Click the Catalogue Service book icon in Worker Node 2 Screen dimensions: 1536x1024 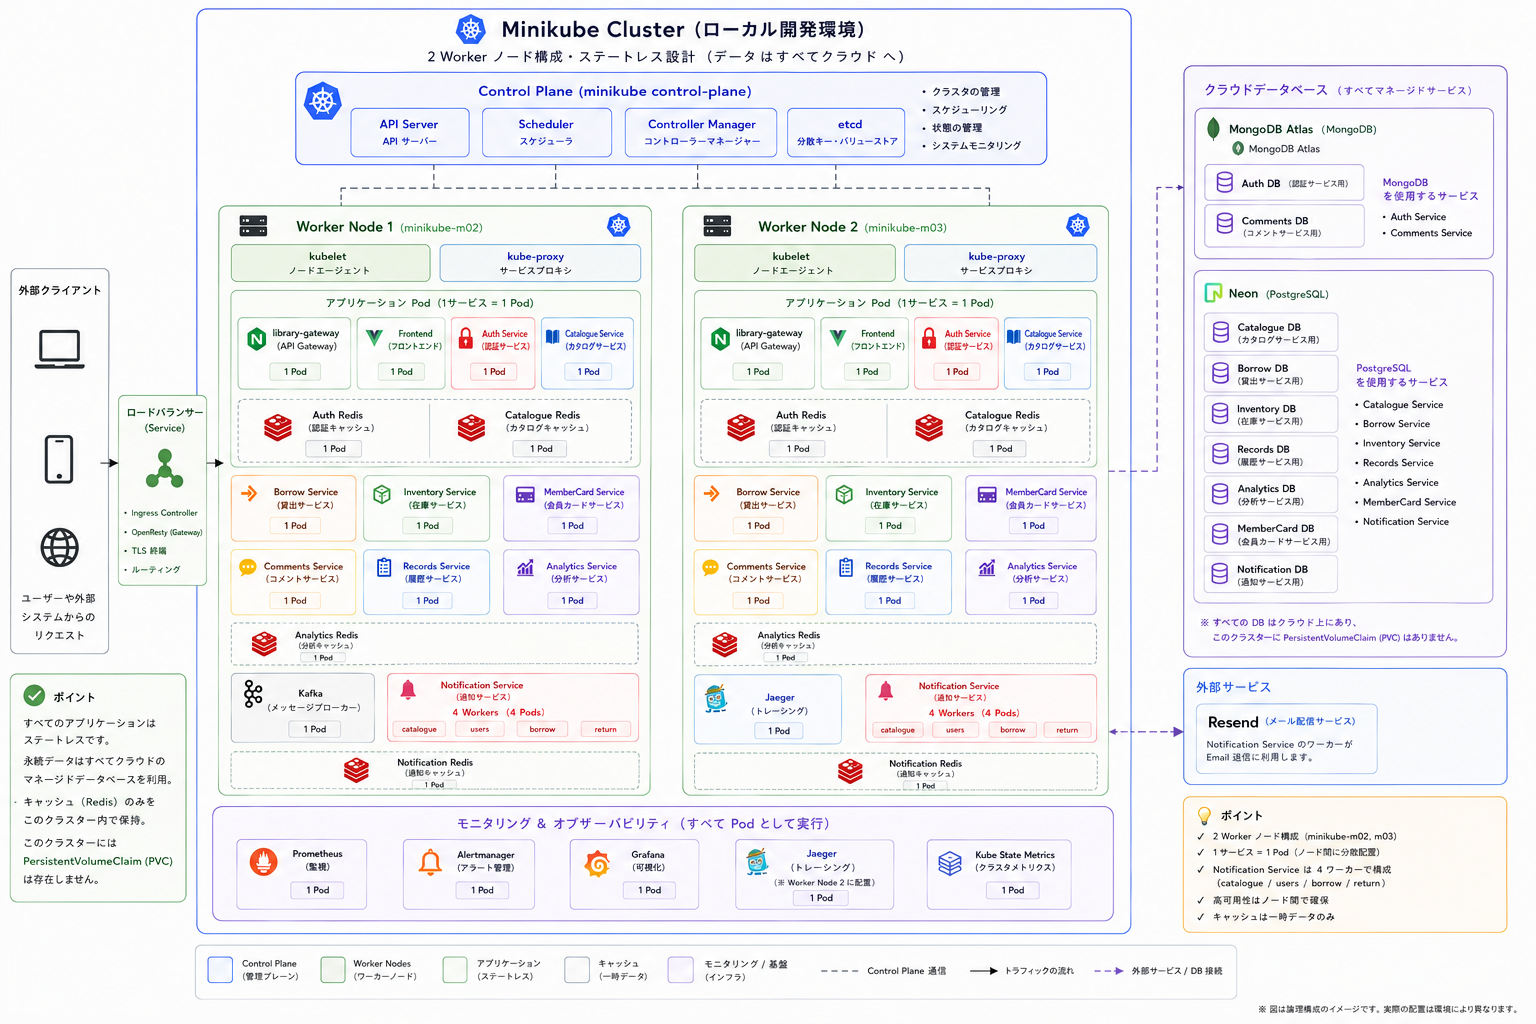pos(1013,337)
